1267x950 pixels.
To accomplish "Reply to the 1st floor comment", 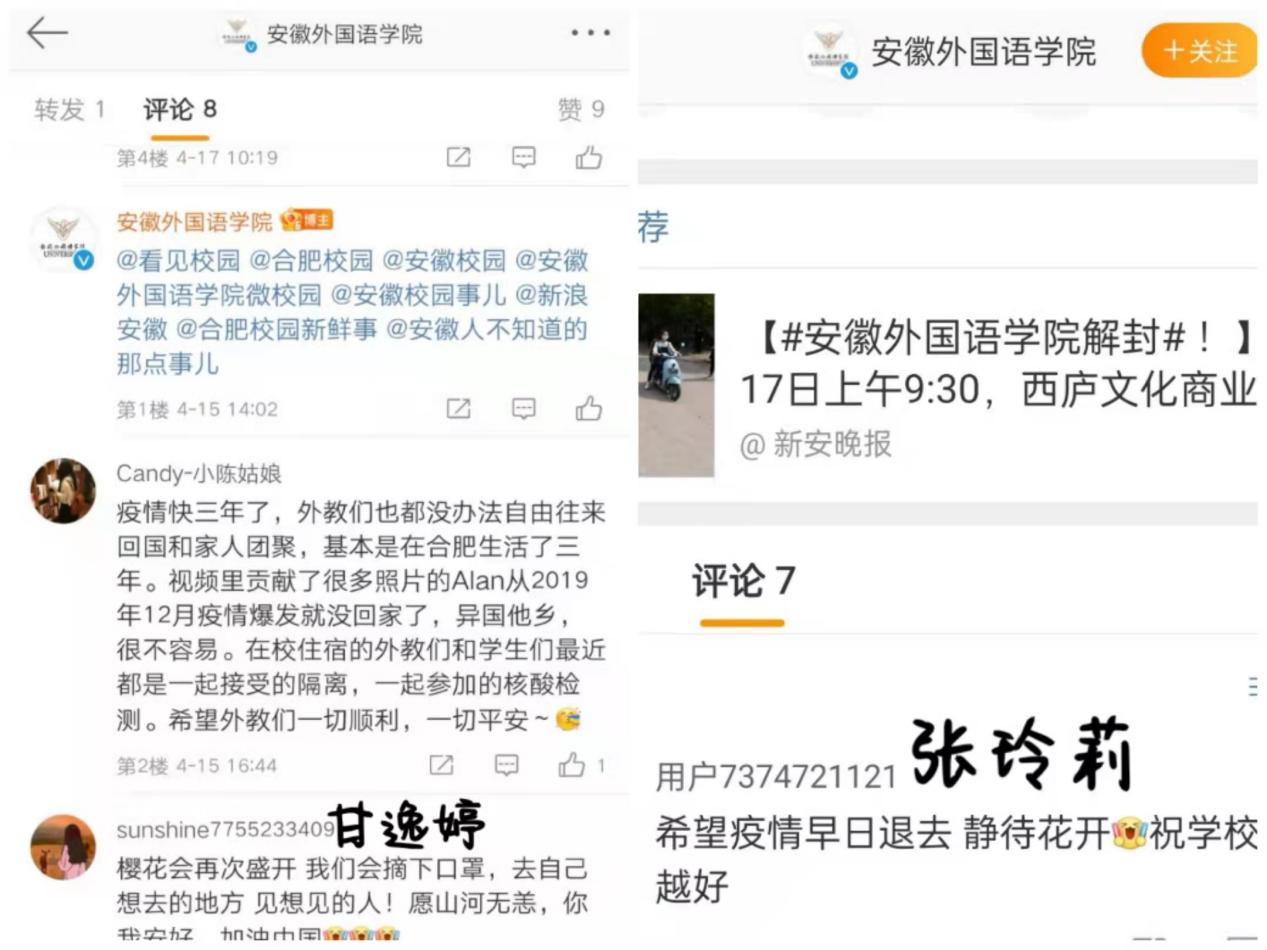I will pos(524,408).
